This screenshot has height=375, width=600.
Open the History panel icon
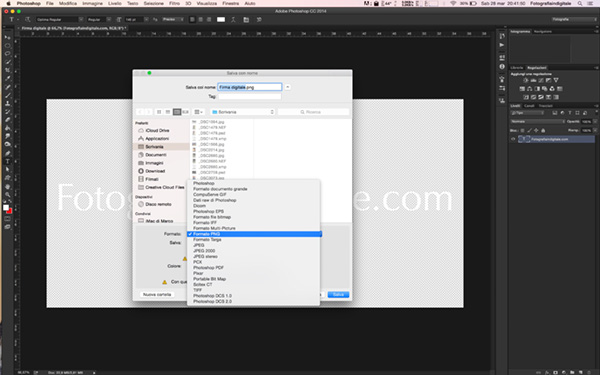click(x=502, y=36)
